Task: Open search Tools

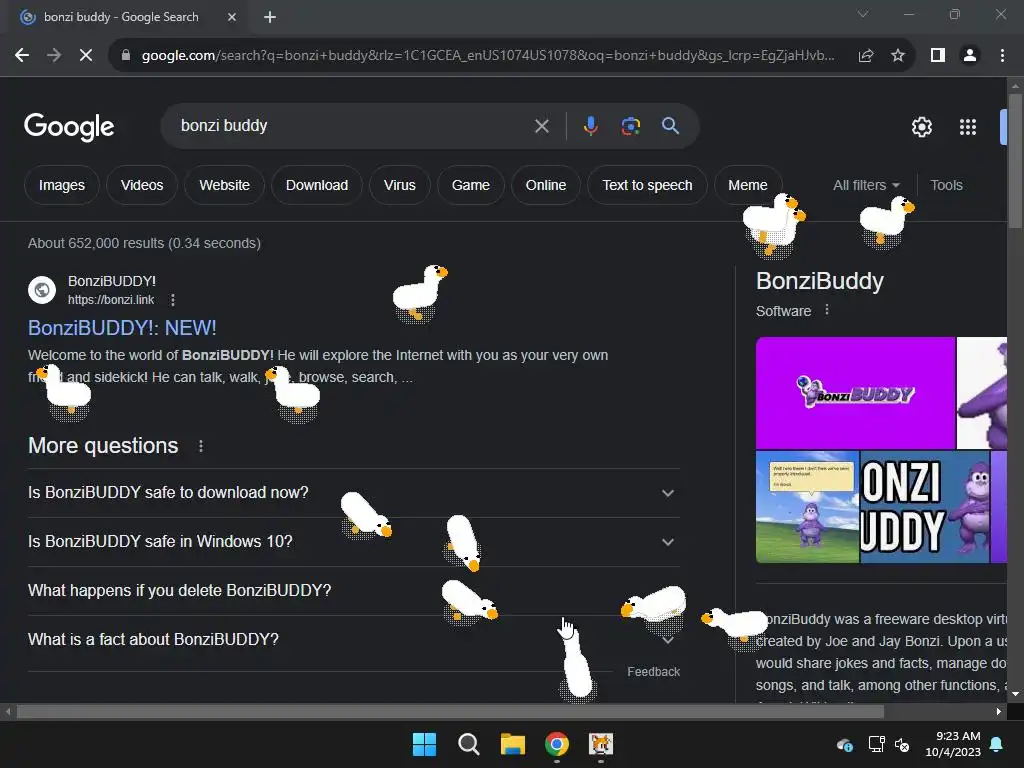Action: (946, 185)
